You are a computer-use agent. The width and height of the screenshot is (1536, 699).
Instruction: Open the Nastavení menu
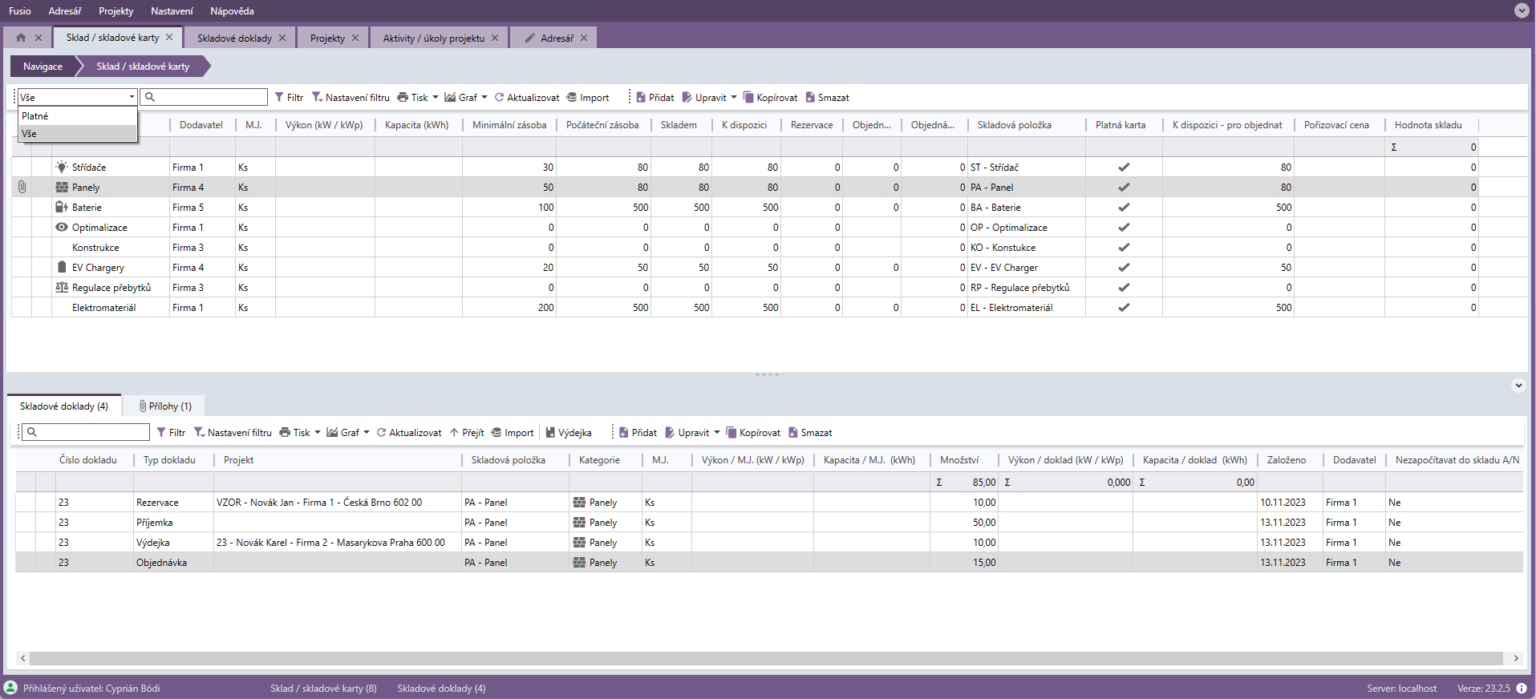[172, 11]
